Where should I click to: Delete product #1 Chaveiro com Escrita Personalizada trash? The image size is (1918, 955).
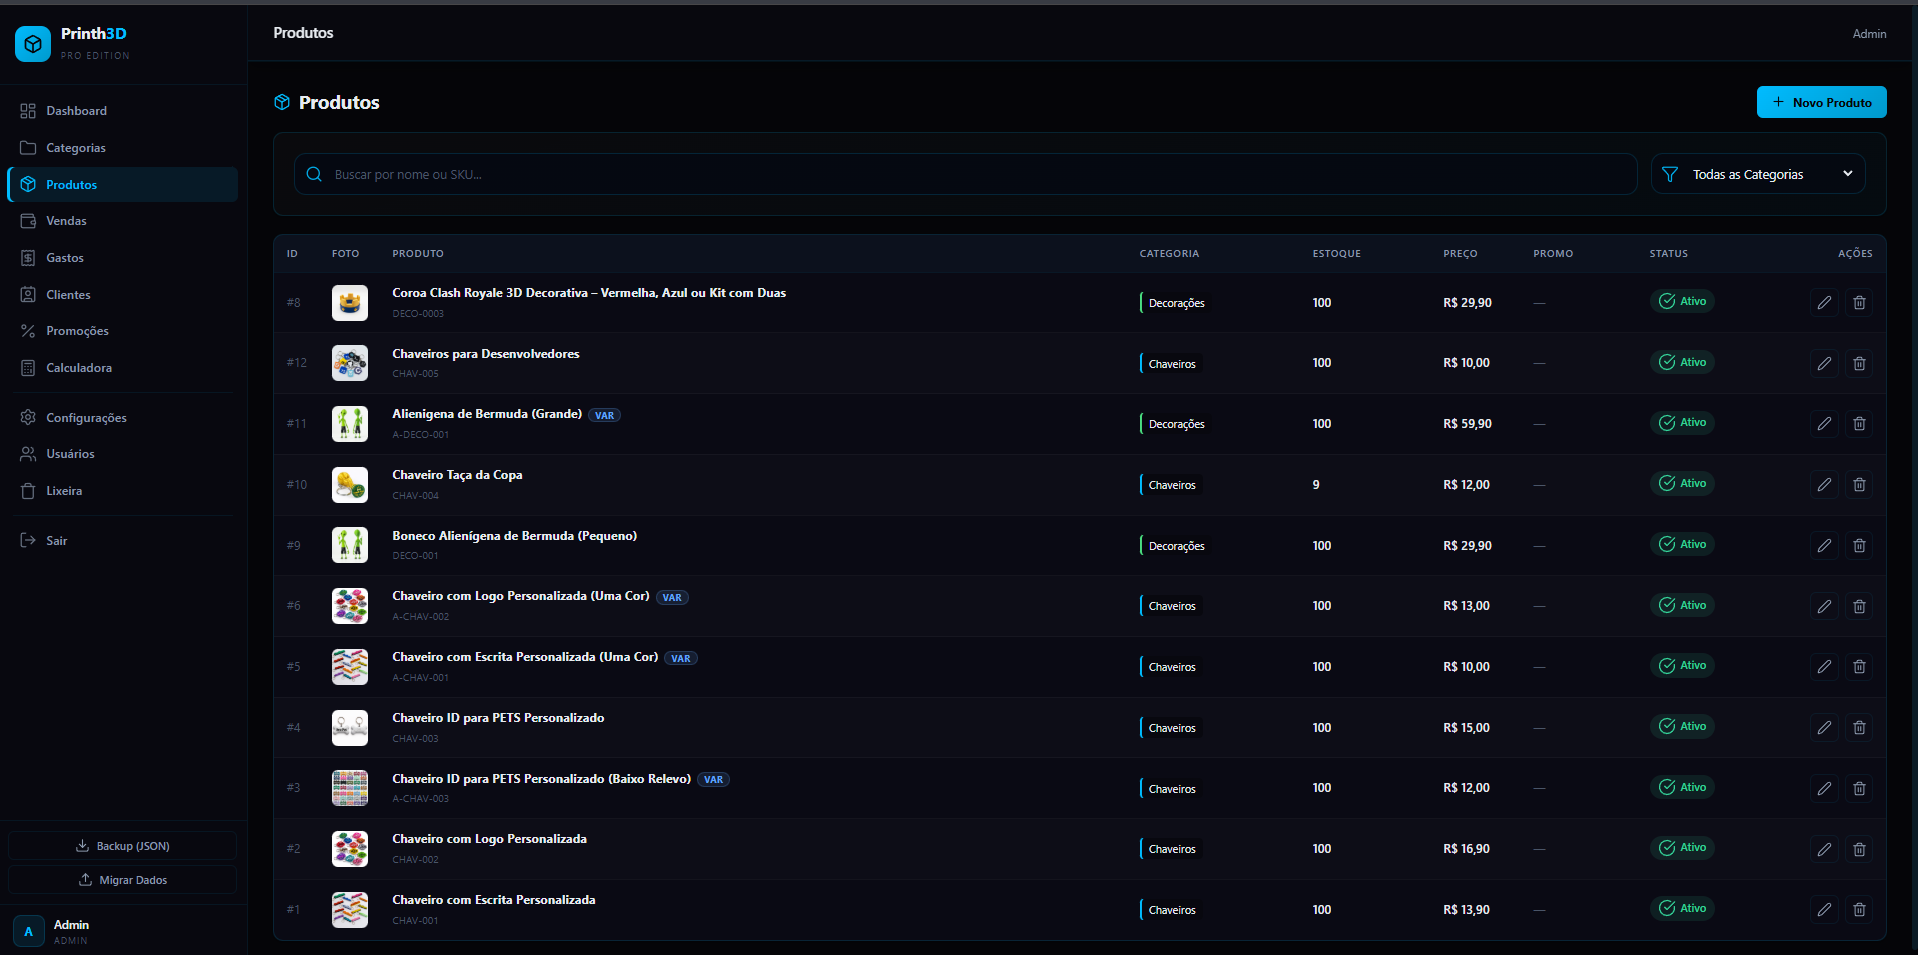coord(1859,909)
